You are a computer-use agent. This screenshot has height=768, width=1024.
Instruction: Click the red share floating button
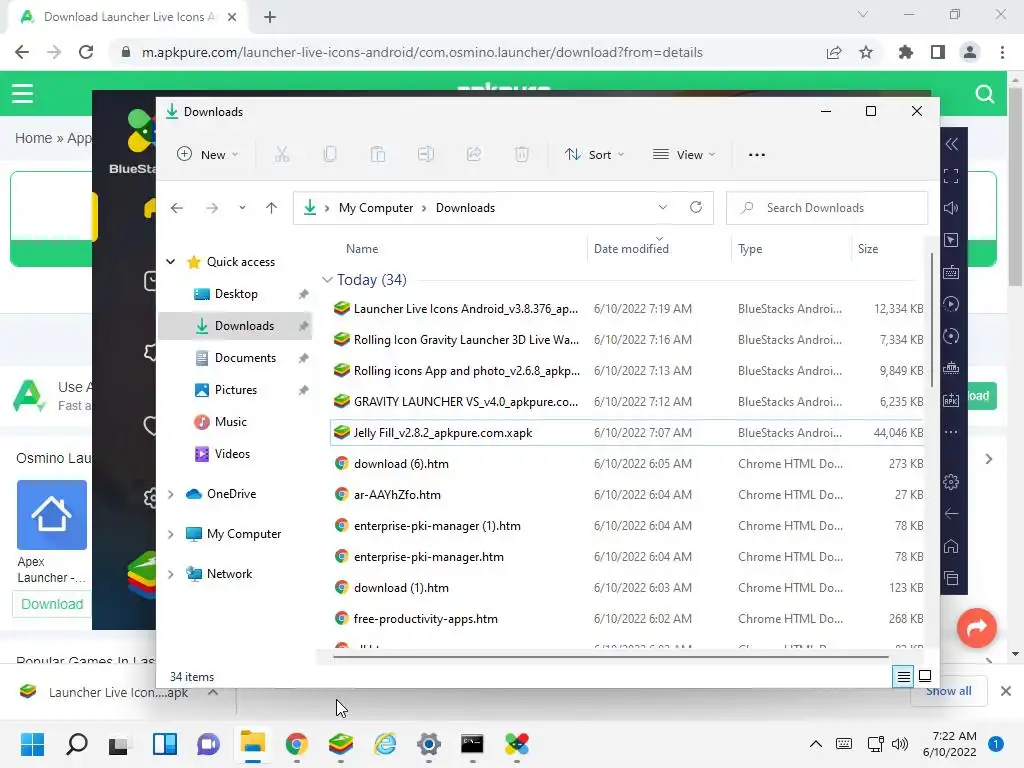pyautogui.click(x=976, y=628)
